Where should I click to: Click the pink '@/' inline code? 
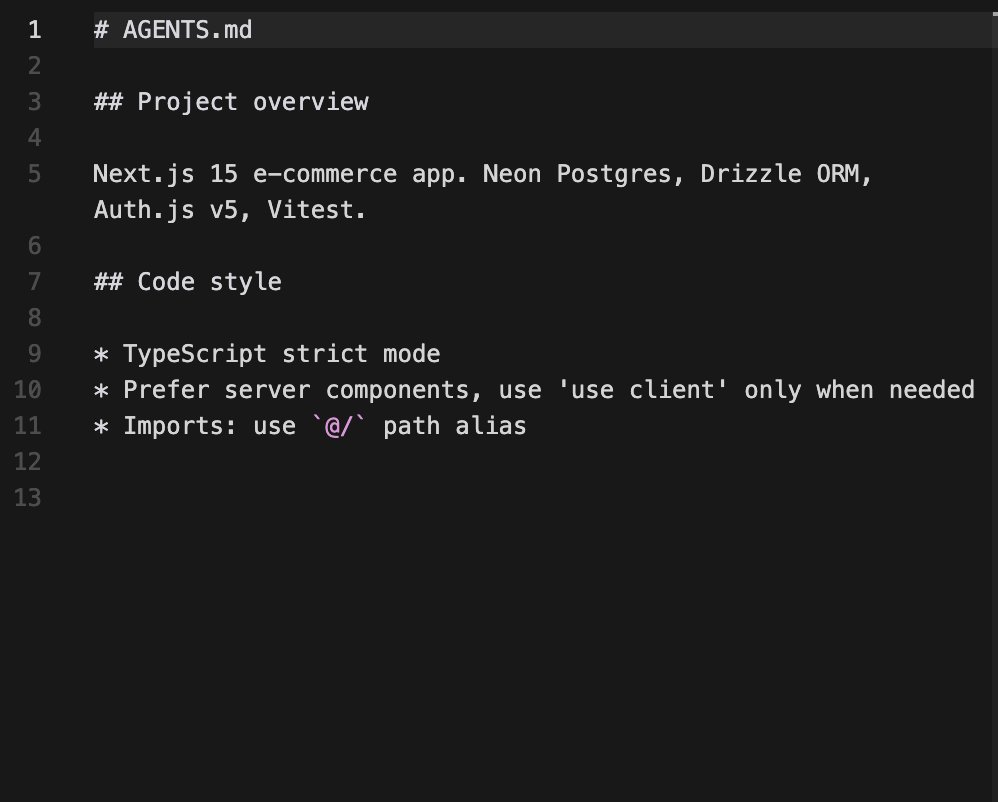point(339,426)
